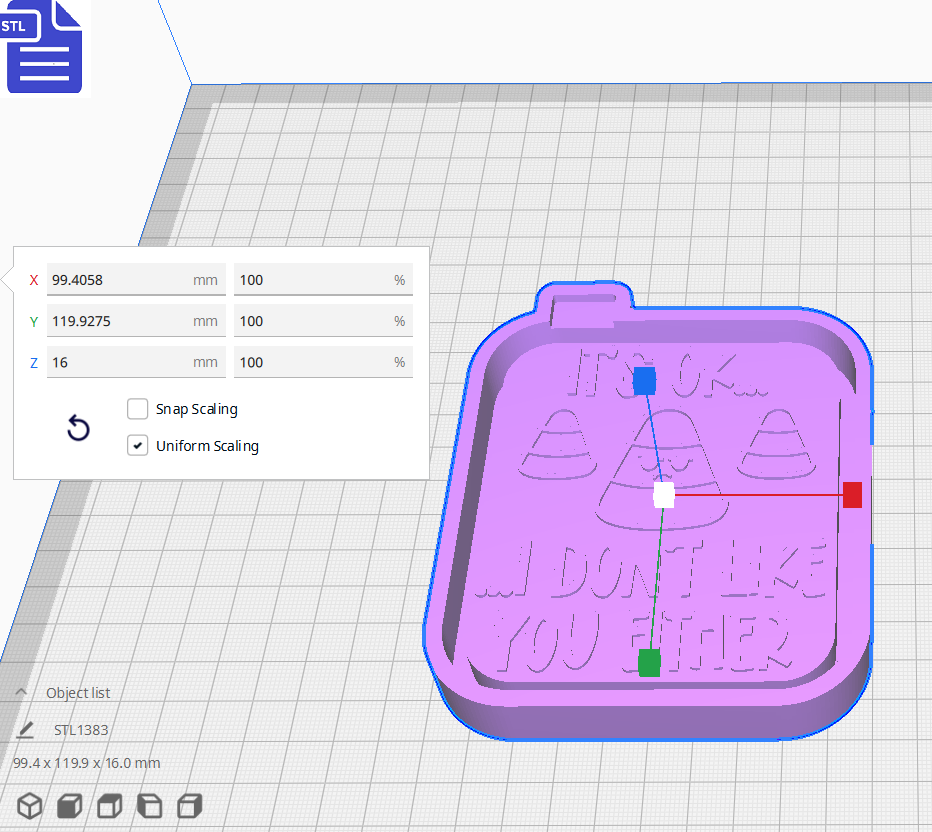932x832 pixels.
Task: Switch to the top view camera preset
Action: point(109,806)
